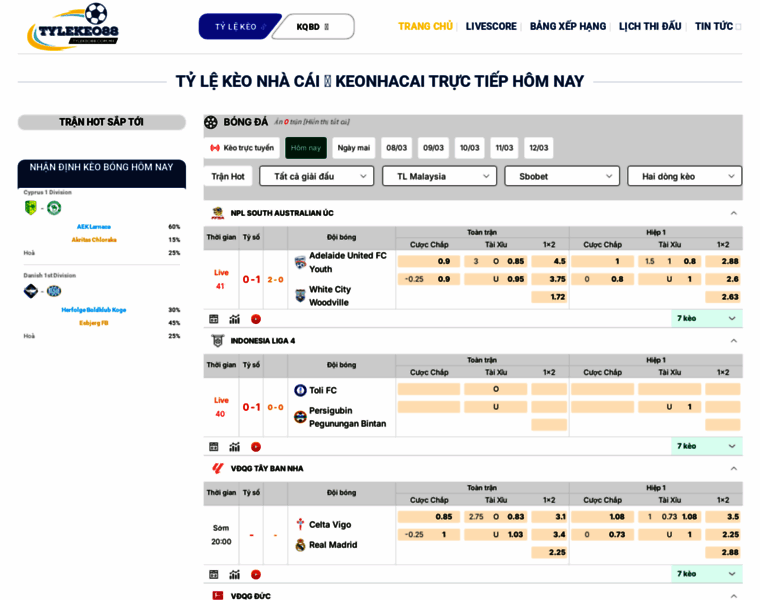
Task: Click La Liga logo beside VĐQG Tây Ban Nha
Action: coord(218,468)
